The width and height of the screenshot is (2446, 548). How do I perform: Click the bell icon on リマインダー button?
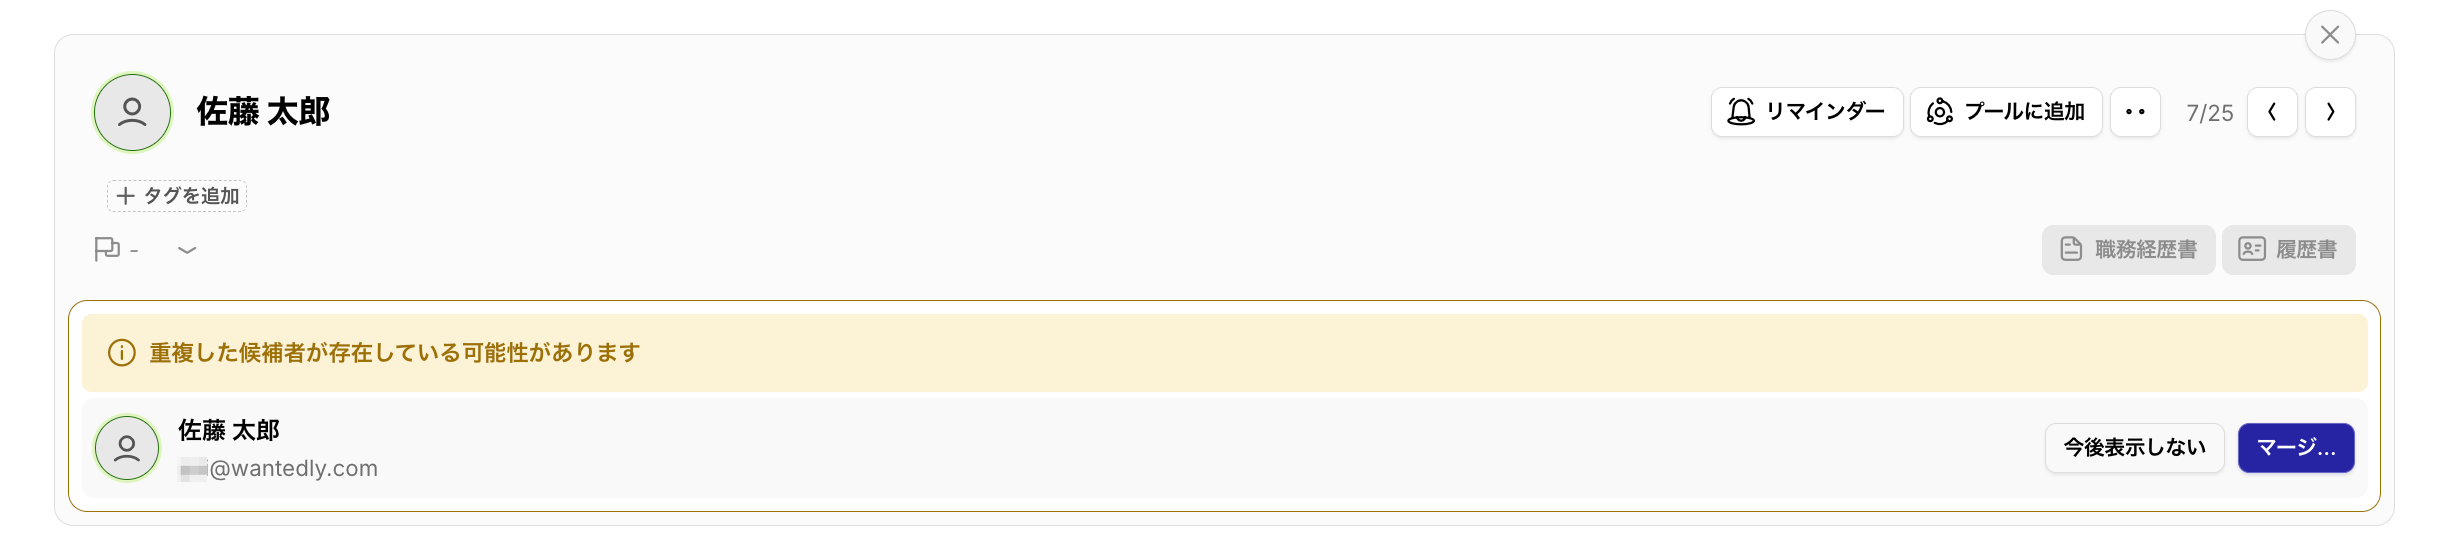[1741, 112]
